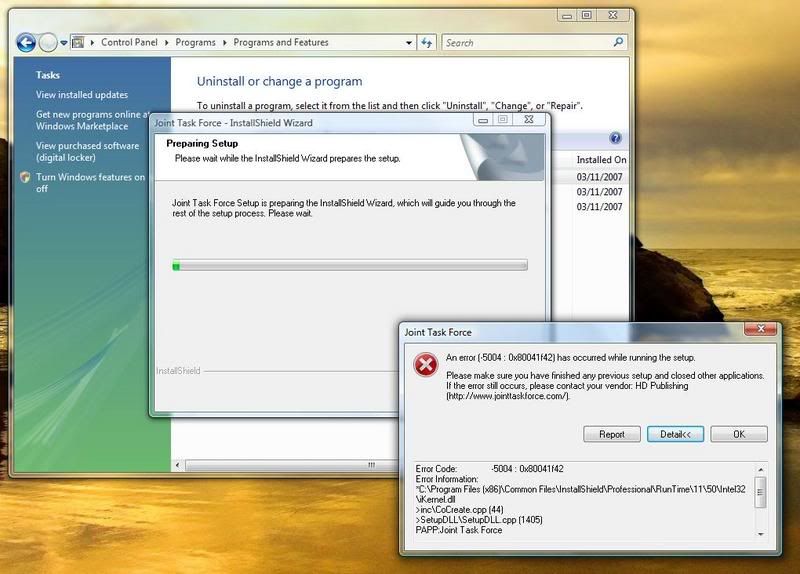800x574 pixels.
Task: Select Programs and Features breadcrumb
Action: (281, 42)
